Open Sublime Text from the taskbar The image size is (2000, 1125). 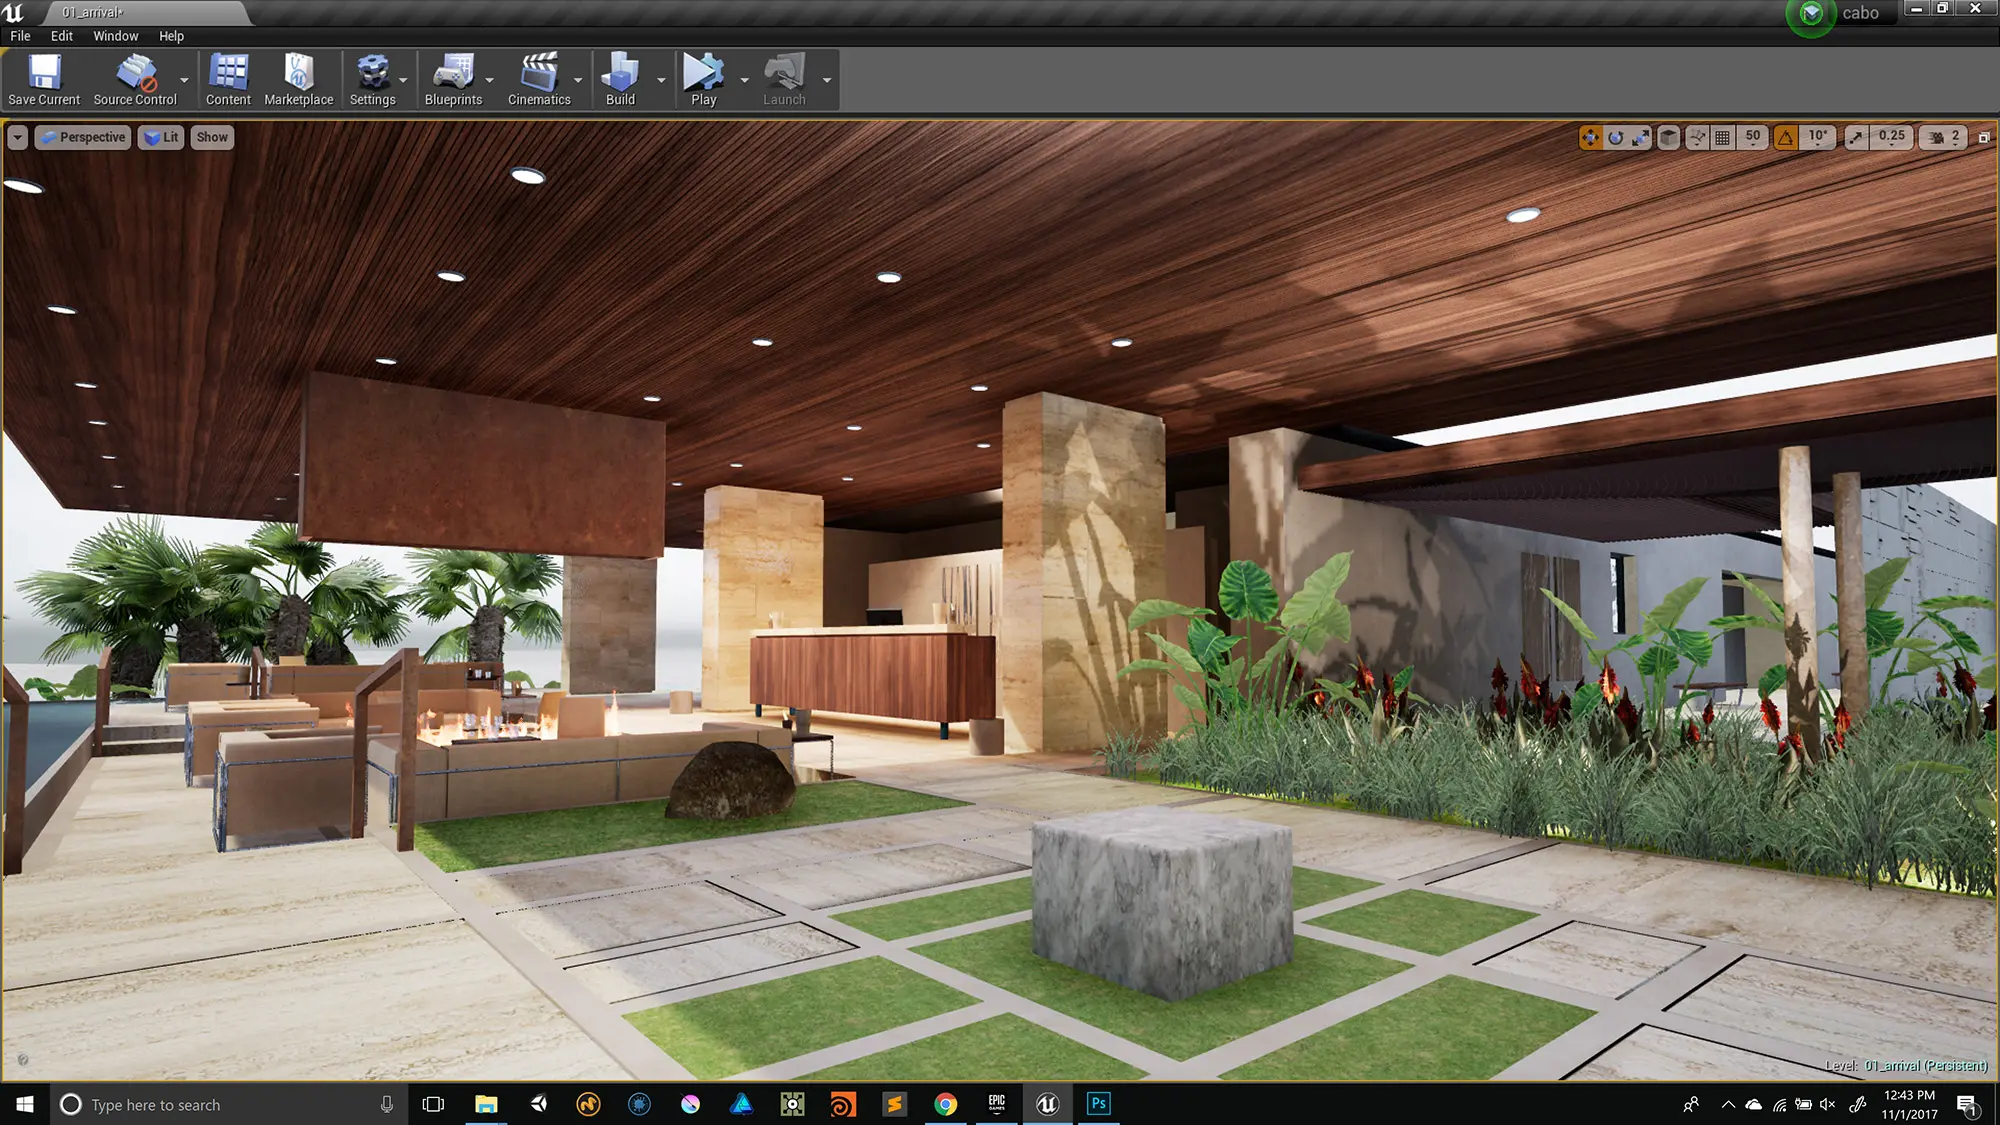894,1104
